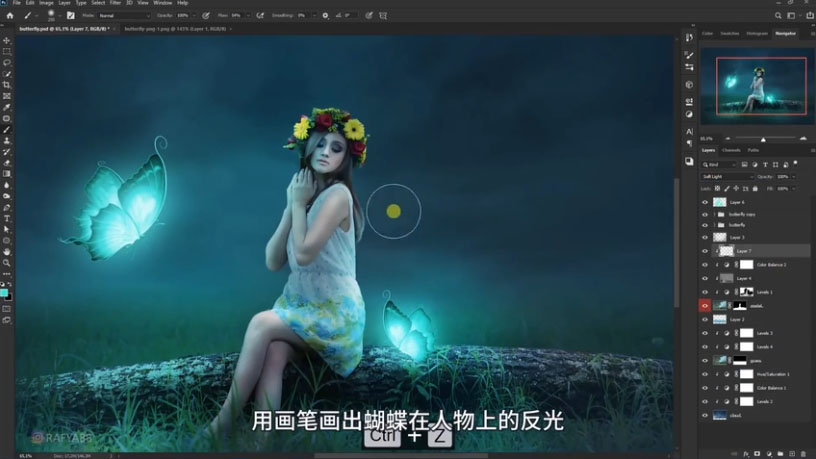Click the foreground cyan color swatch
Image resolution: width=816 pixels, height=459 pixels.
4,293
